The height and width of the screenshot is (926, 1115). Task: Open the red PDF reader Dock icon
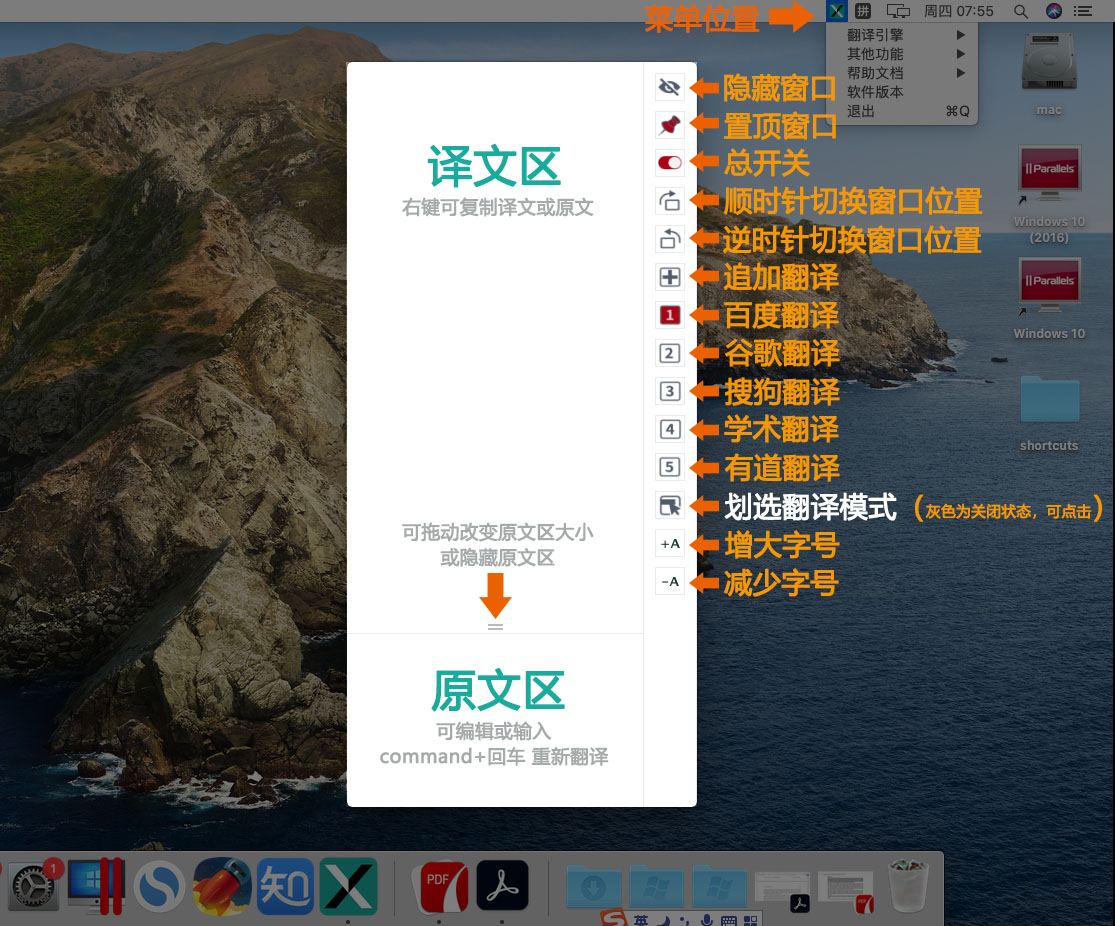click(x=441, y=886)
